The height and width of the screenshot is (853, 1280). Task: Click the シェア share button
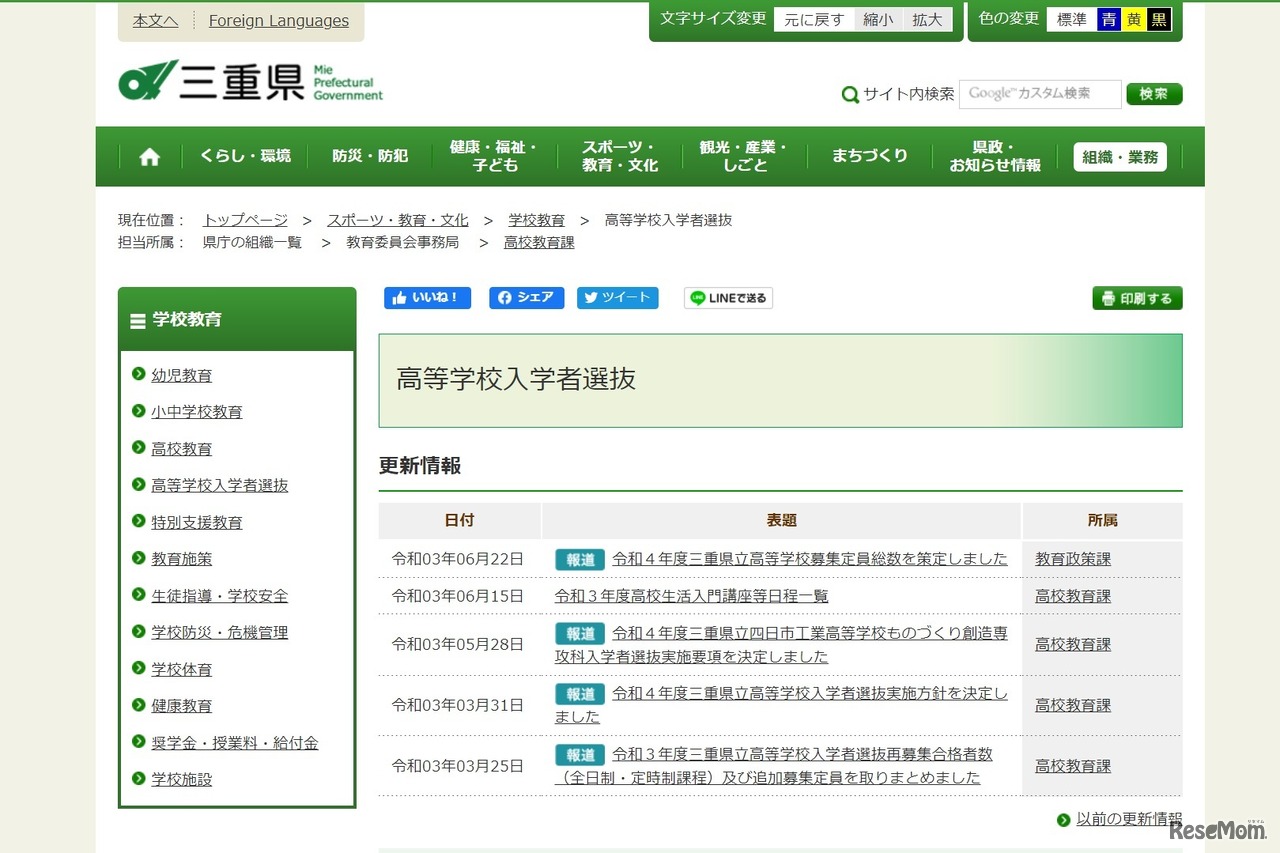tap(526, 297)
